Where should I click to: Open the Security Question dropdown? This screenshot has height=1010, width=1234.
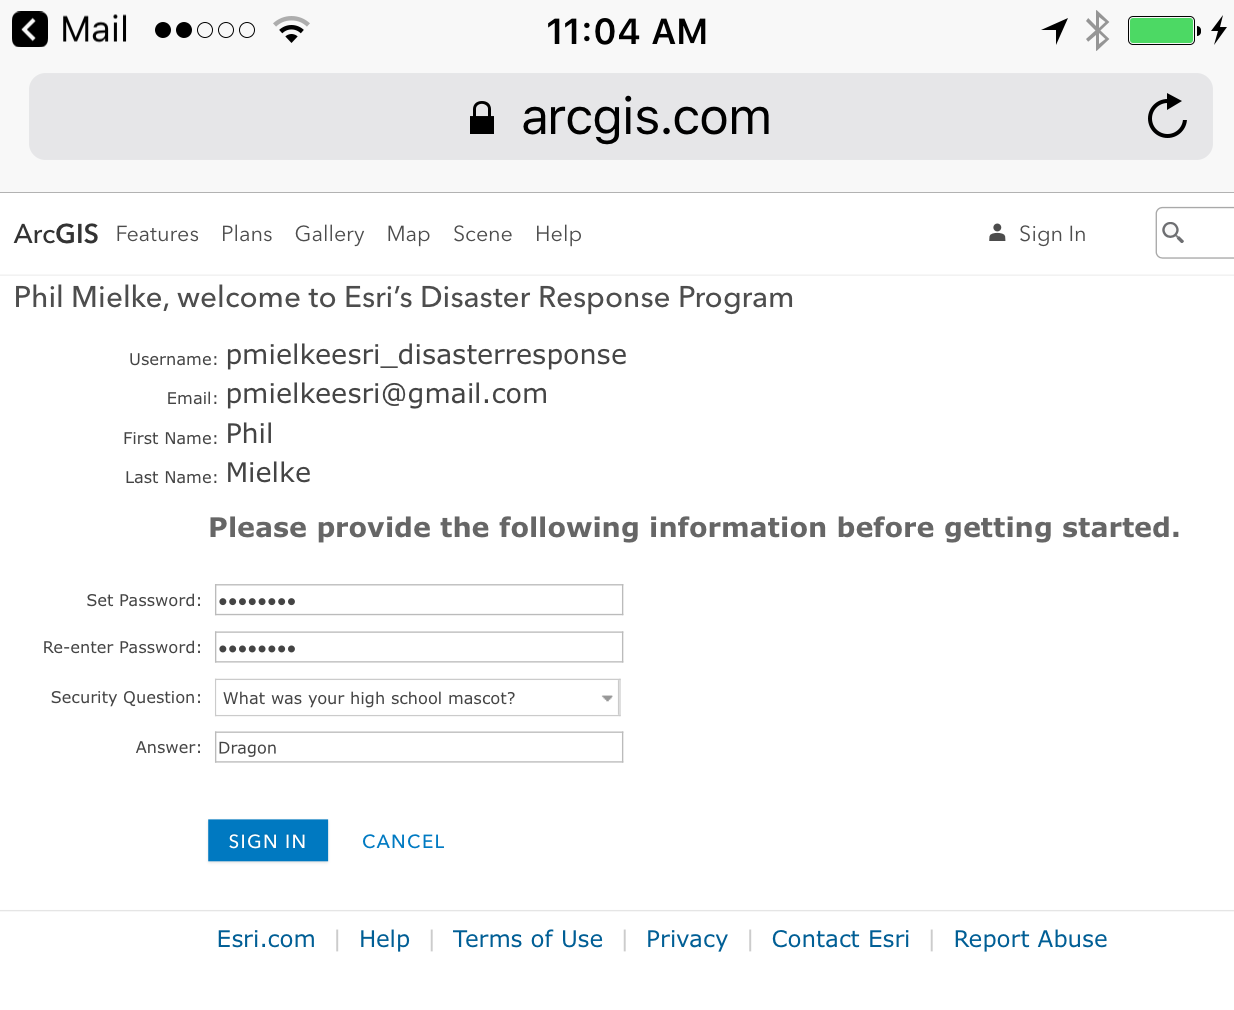click(x=418, y=697)
